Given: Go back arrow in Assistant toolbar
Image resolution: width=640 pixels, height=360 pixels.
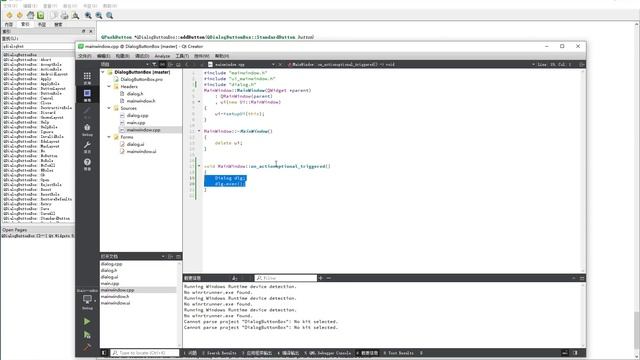Looking at the screenshot, I should [9, 16].
